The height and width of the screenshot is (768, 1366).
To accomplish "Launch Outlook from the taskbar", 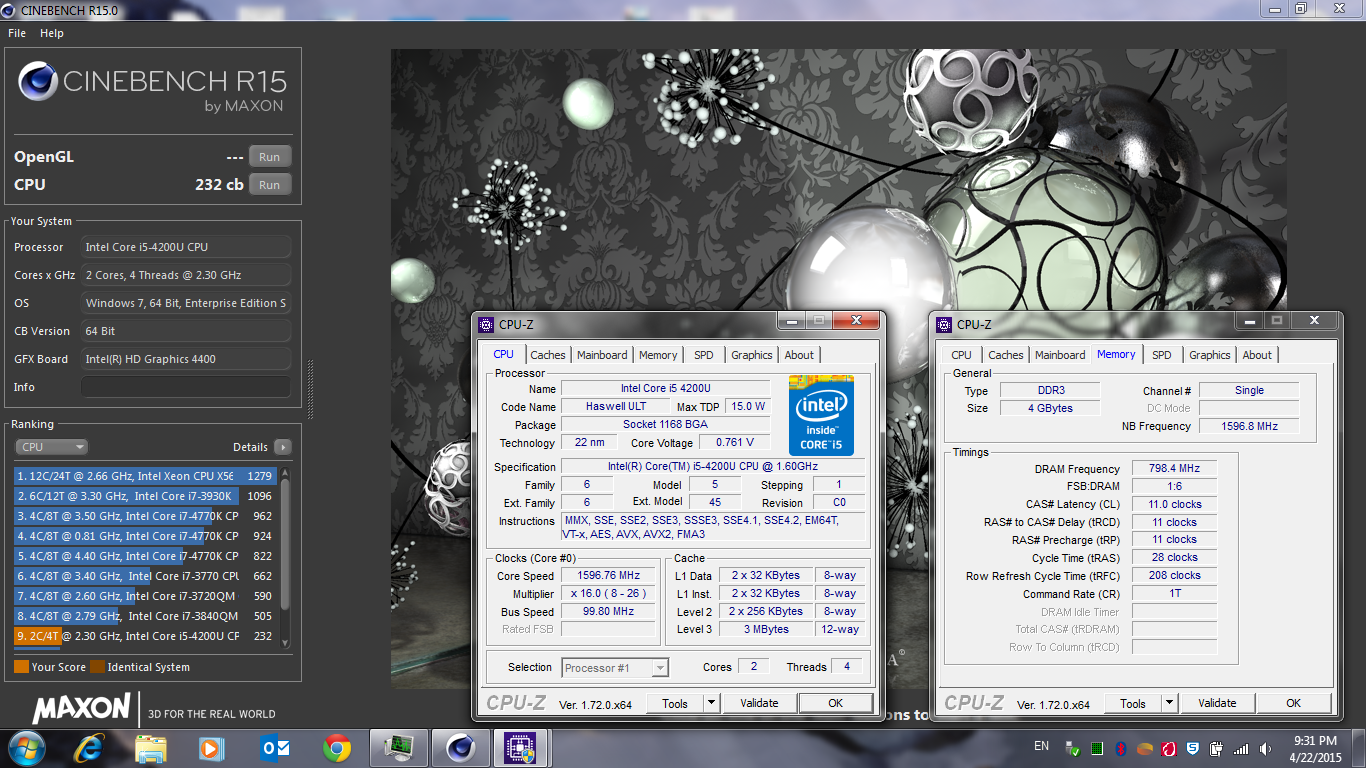I will [273, 748].
